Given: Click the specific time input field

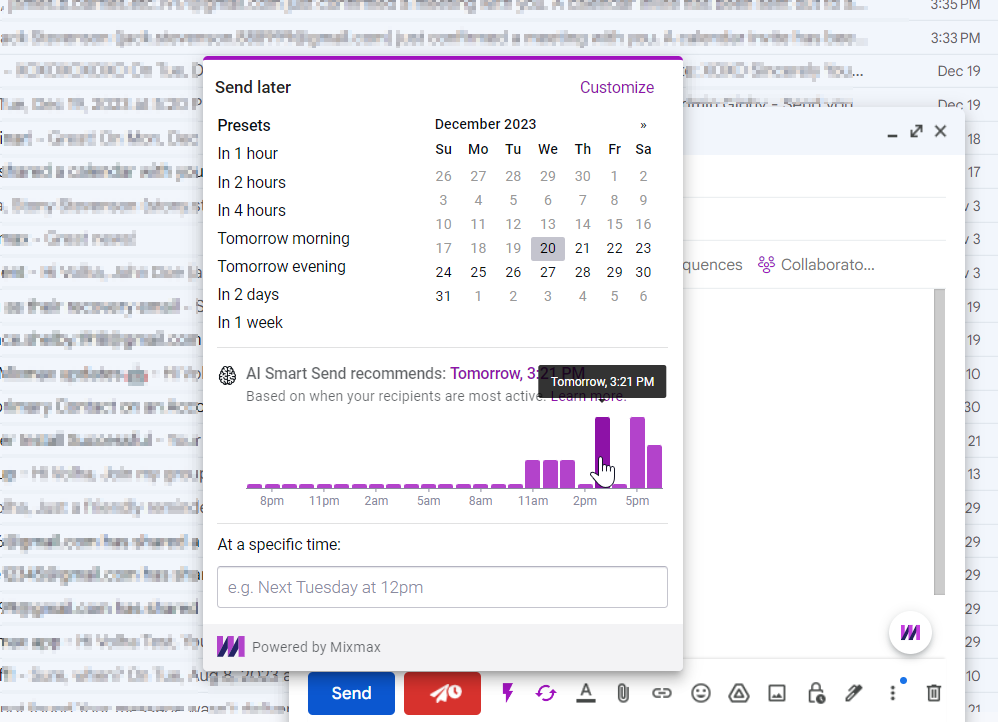Looking at the screenshot, I should click(x=442, y=587).
